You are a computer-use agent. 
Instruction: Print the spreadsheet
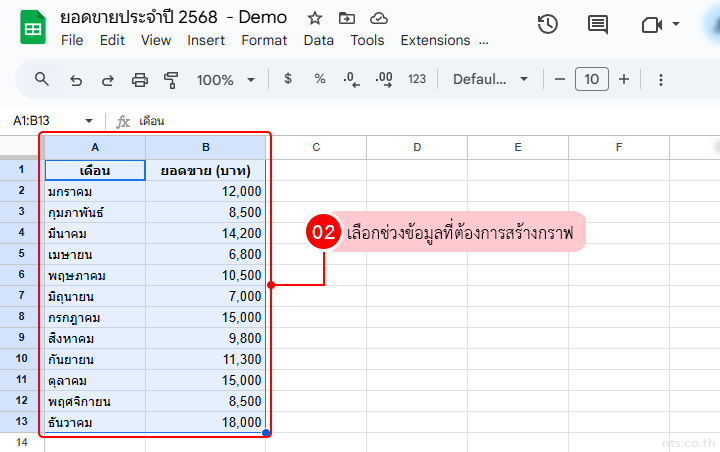[x=140, y=79]
